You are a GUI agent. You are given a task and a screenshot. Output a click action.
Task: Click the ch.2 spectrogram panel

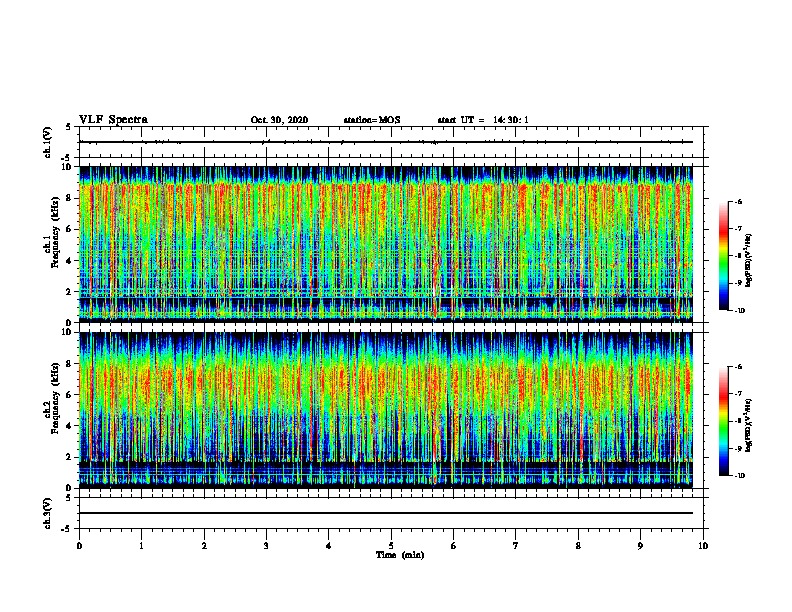point(386,410)
